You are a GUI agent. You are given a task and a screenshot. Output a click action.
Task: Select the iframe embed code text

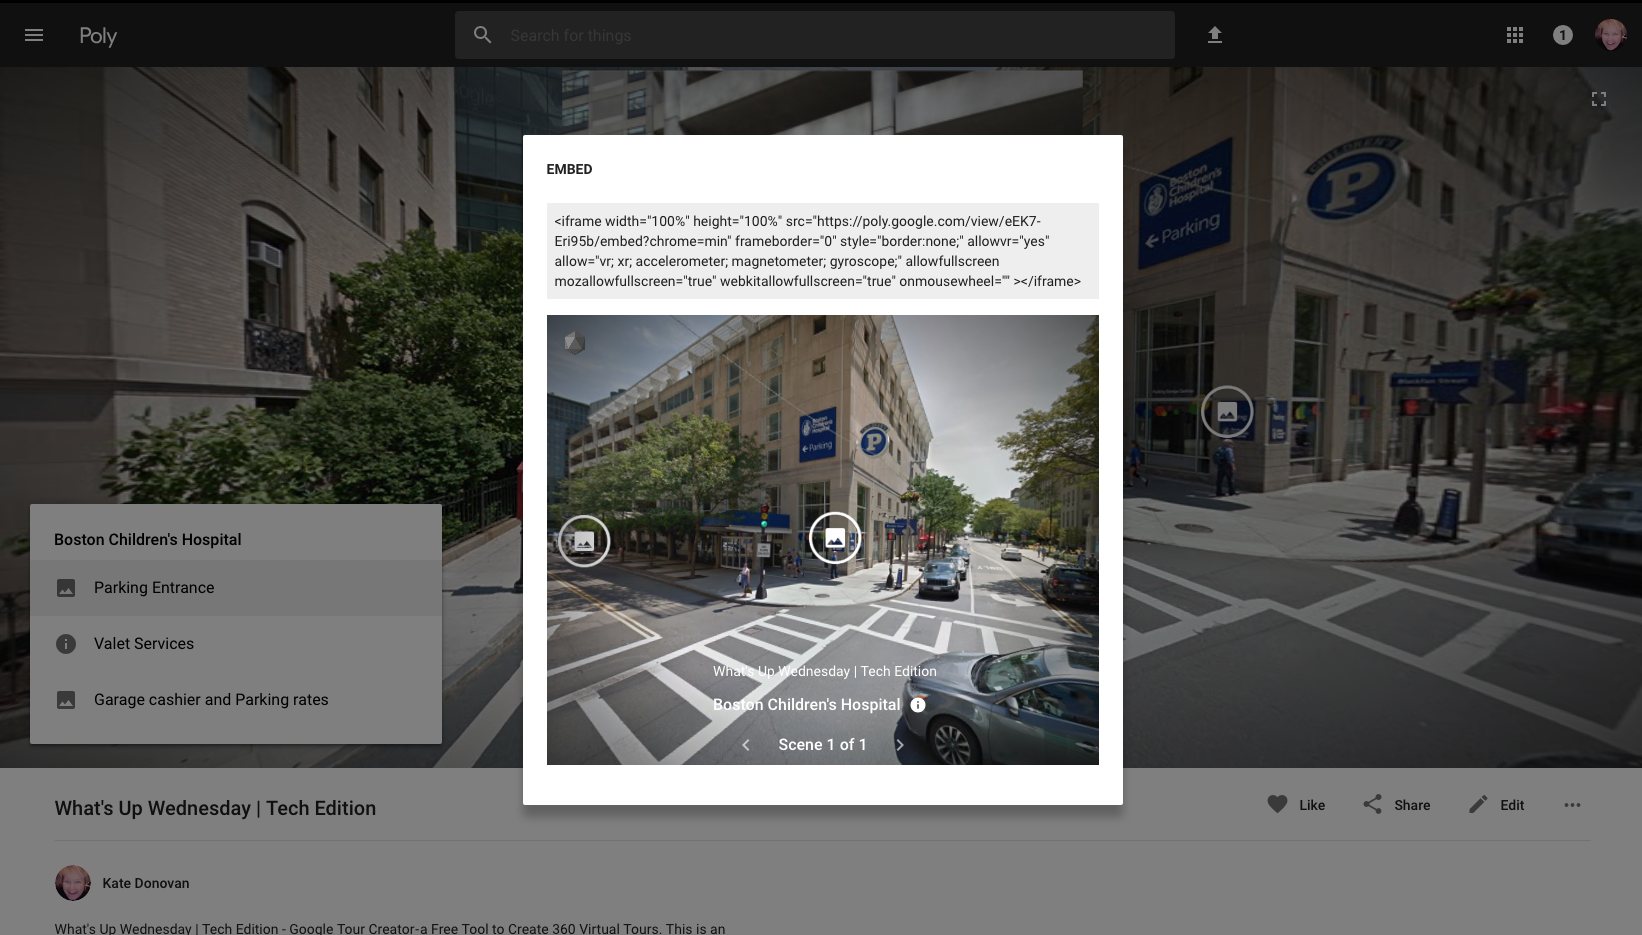tap(822, 251)
